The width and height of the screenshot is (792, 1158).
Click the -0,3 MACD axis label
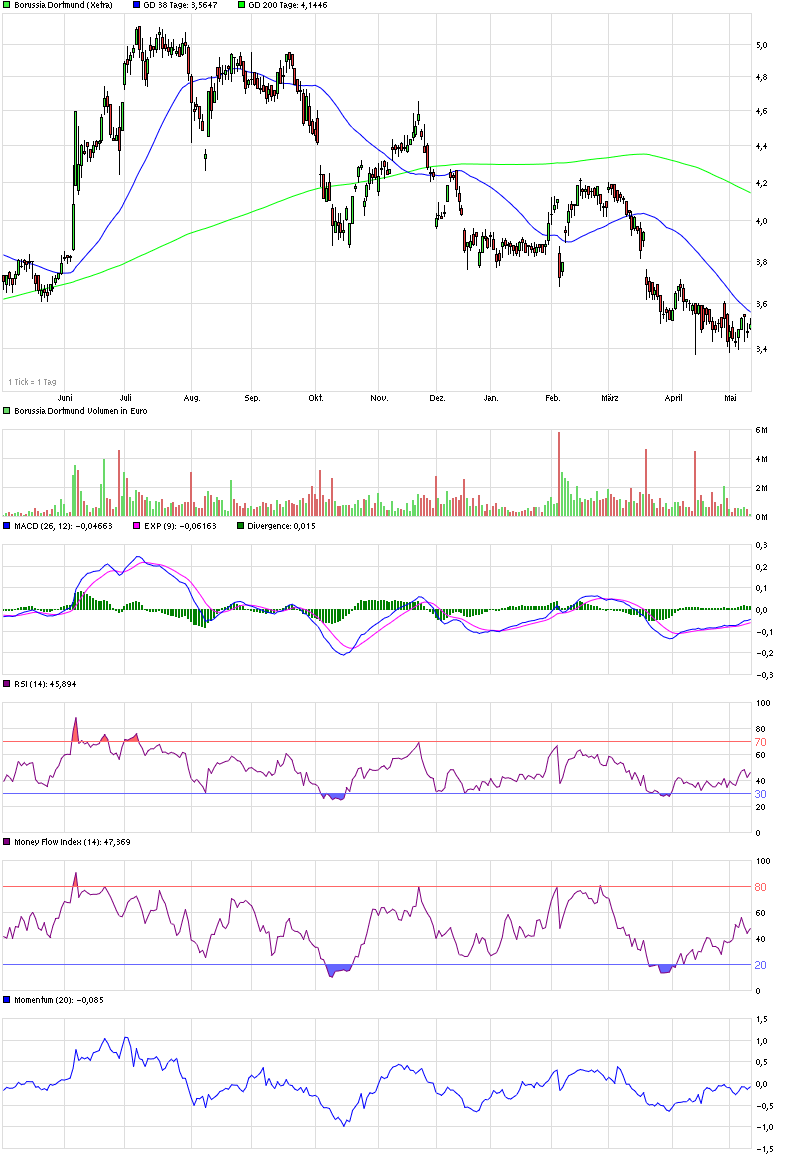point(764,675)
